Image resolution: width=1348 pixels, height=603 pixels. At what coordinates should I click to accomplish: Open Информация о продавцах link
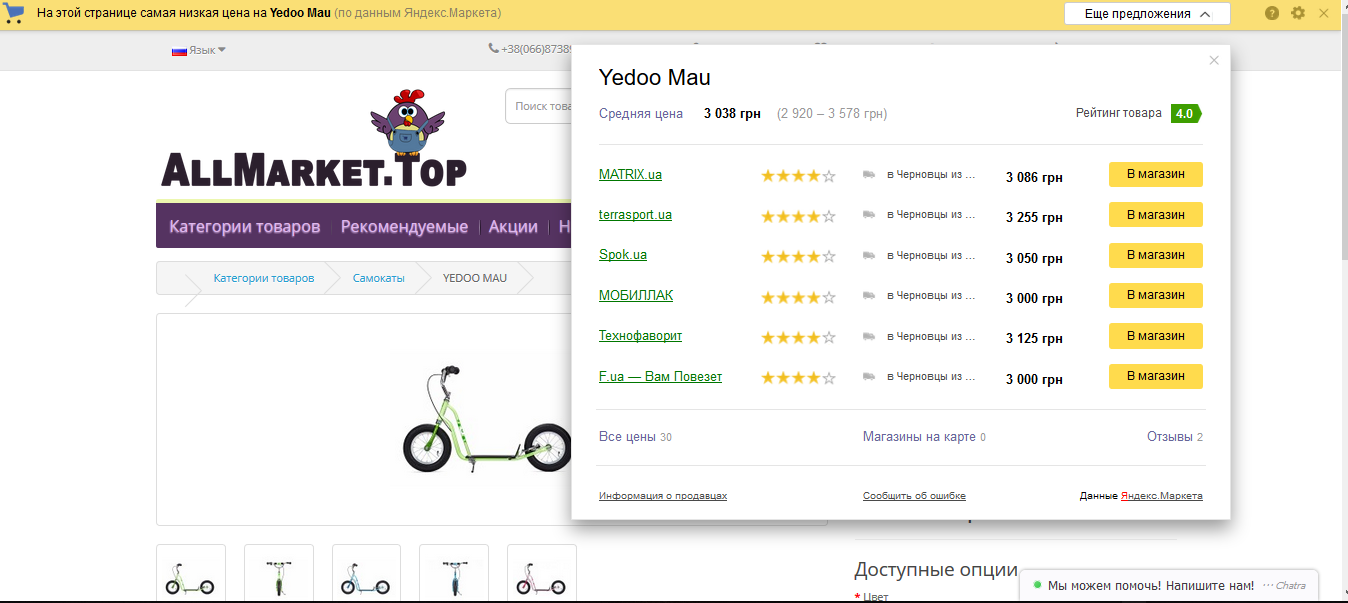coord(663,496)
